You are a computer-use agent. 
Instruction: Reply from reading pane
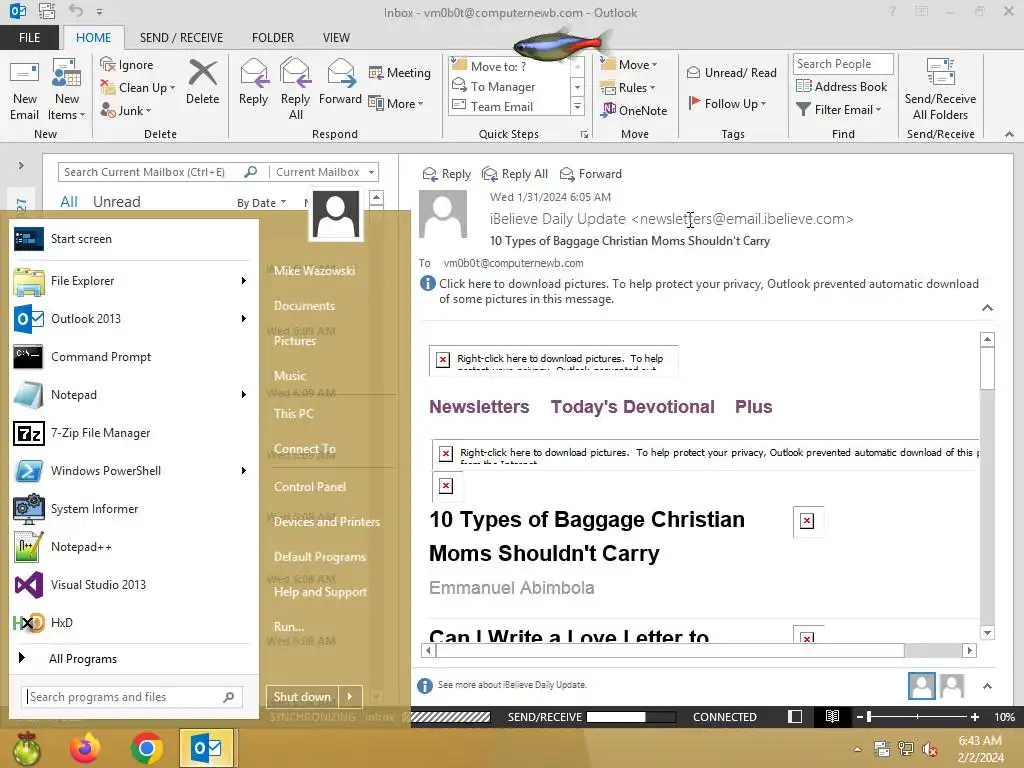[x=447, y=174]
